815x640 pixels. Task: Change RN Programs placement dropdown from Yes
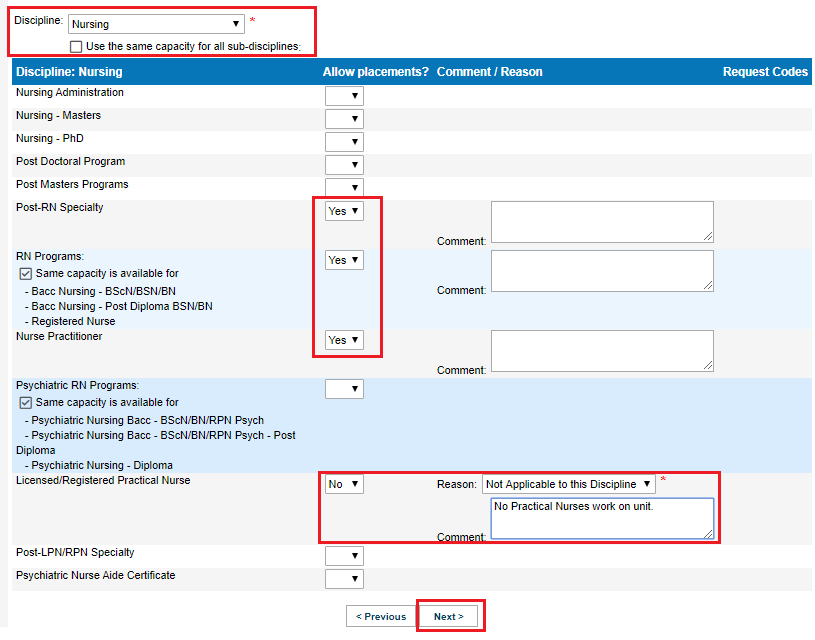pyautogui.click(x=344, y=260)
